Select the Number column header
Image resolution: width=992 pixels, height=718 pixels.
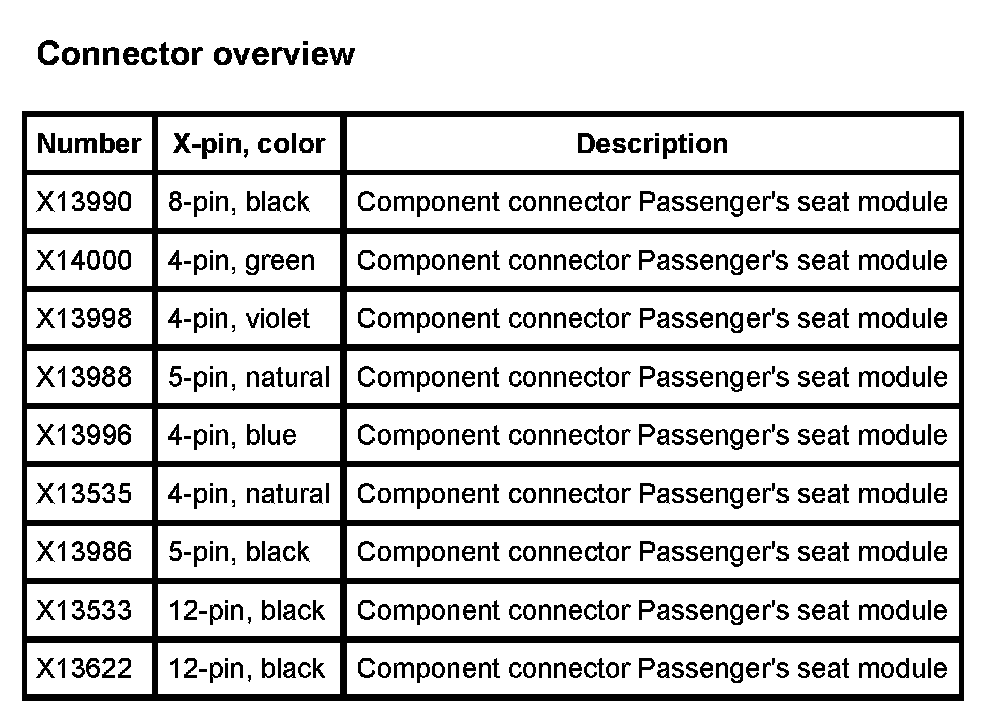(89, 144)
